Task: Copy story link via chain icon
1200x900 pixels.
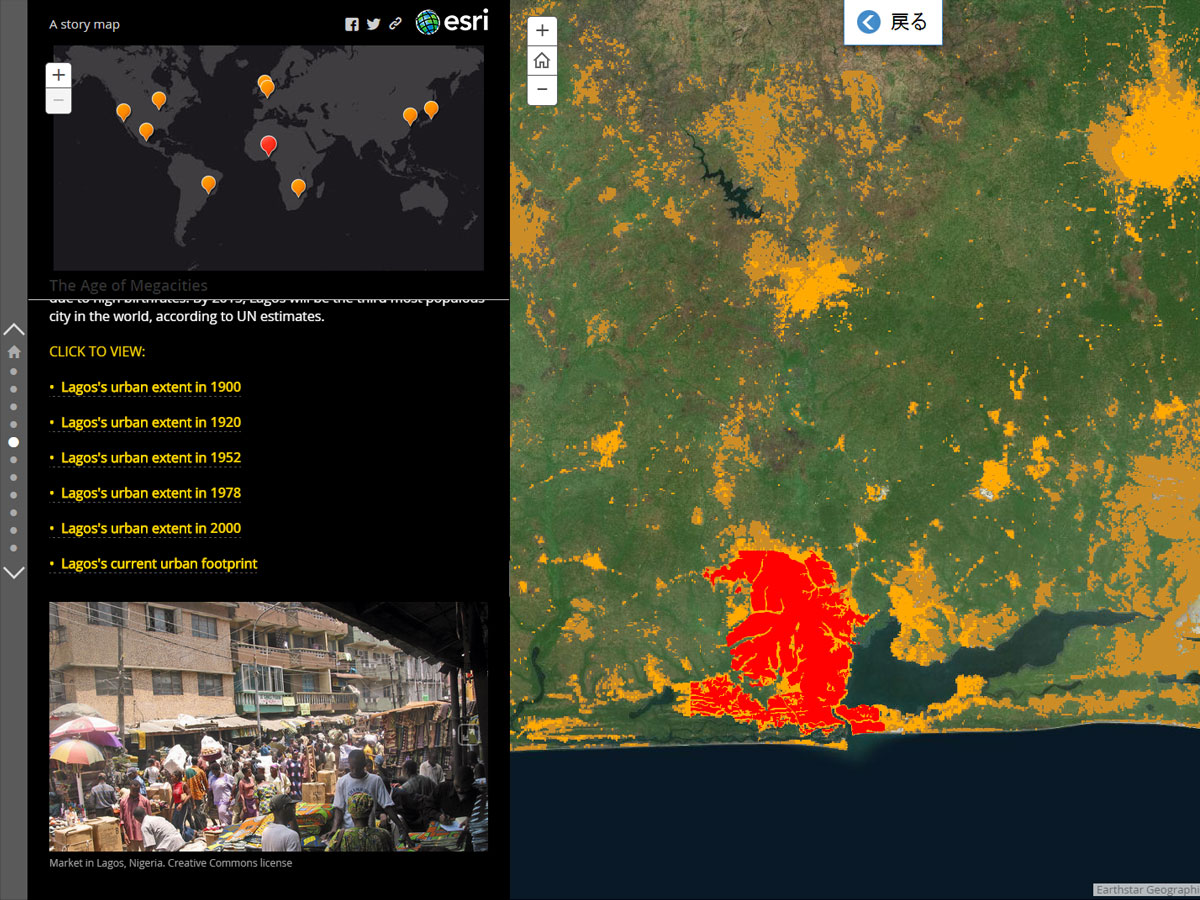Action: tap(395, 24)
